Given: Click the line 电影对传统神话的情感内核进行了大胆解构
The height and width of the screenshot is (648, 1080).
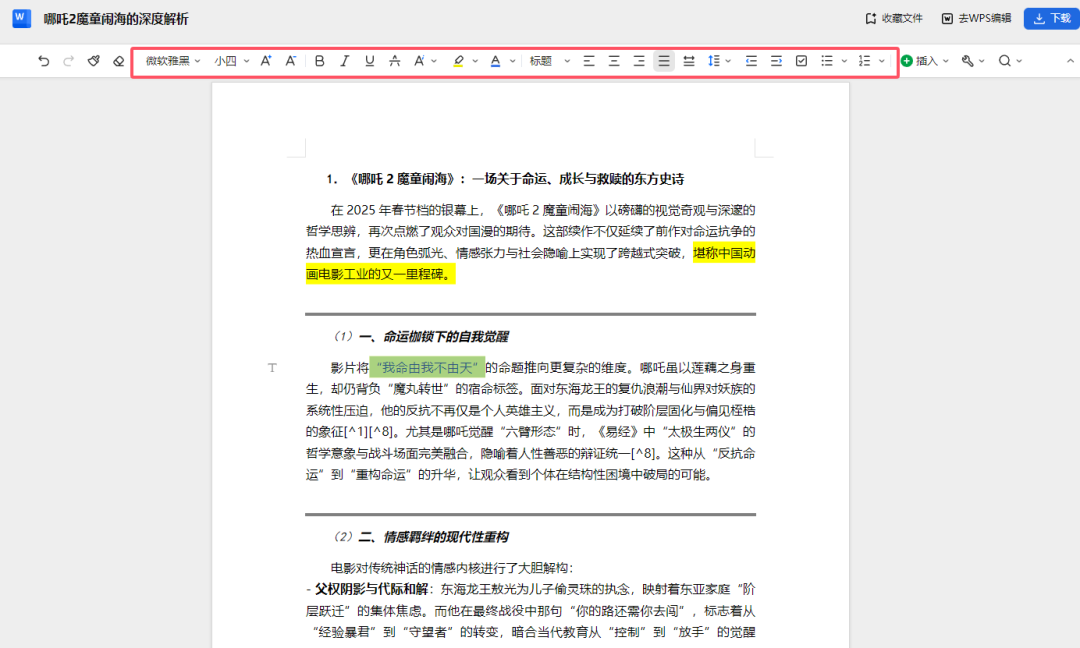Looking at the screenshot, I should point(452,568).
